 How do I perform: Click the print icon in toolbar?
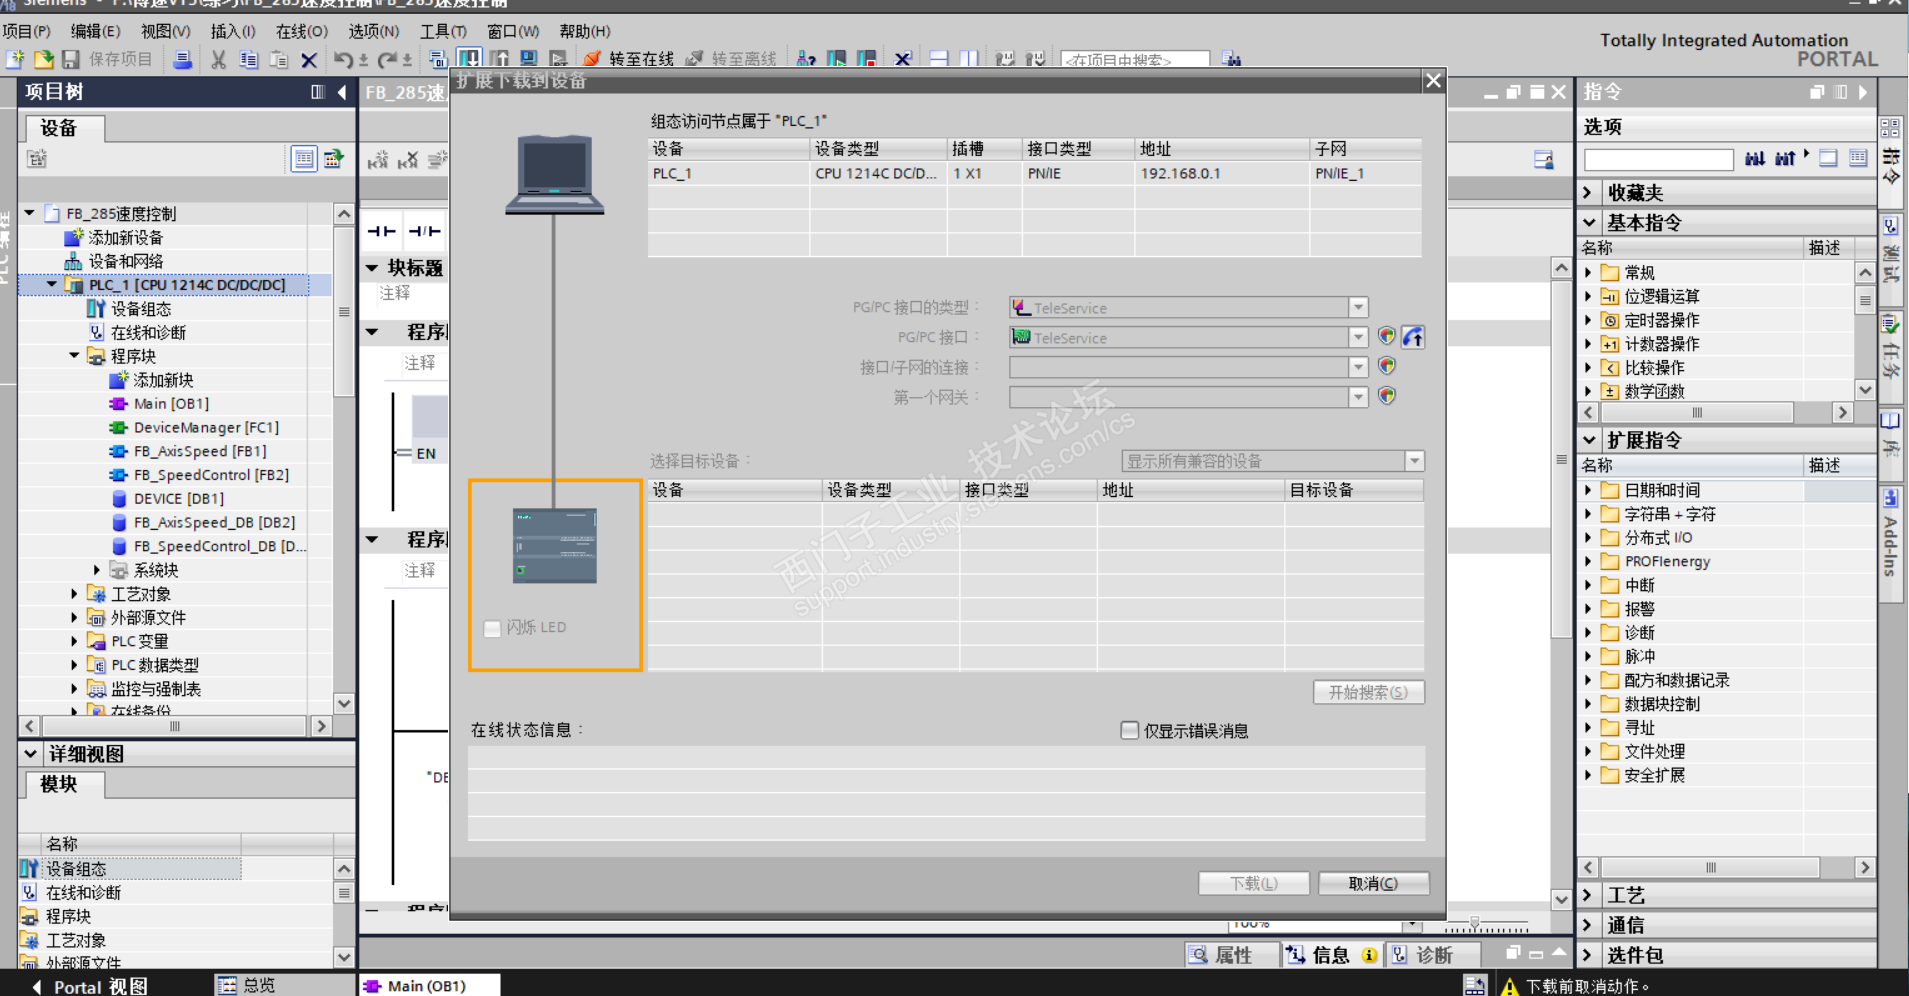pyautogui.click(x=182, y=60)
